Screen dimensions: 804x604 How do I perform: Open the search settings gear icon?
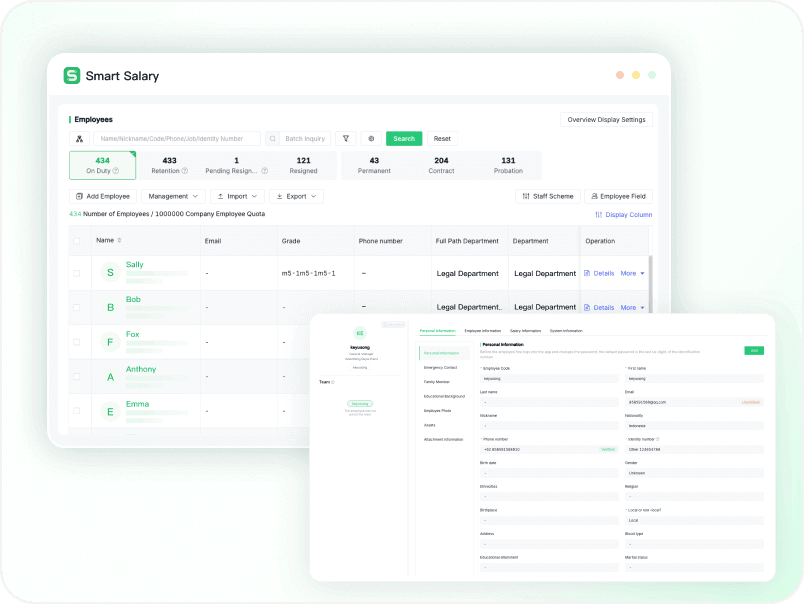coord(371,138)
